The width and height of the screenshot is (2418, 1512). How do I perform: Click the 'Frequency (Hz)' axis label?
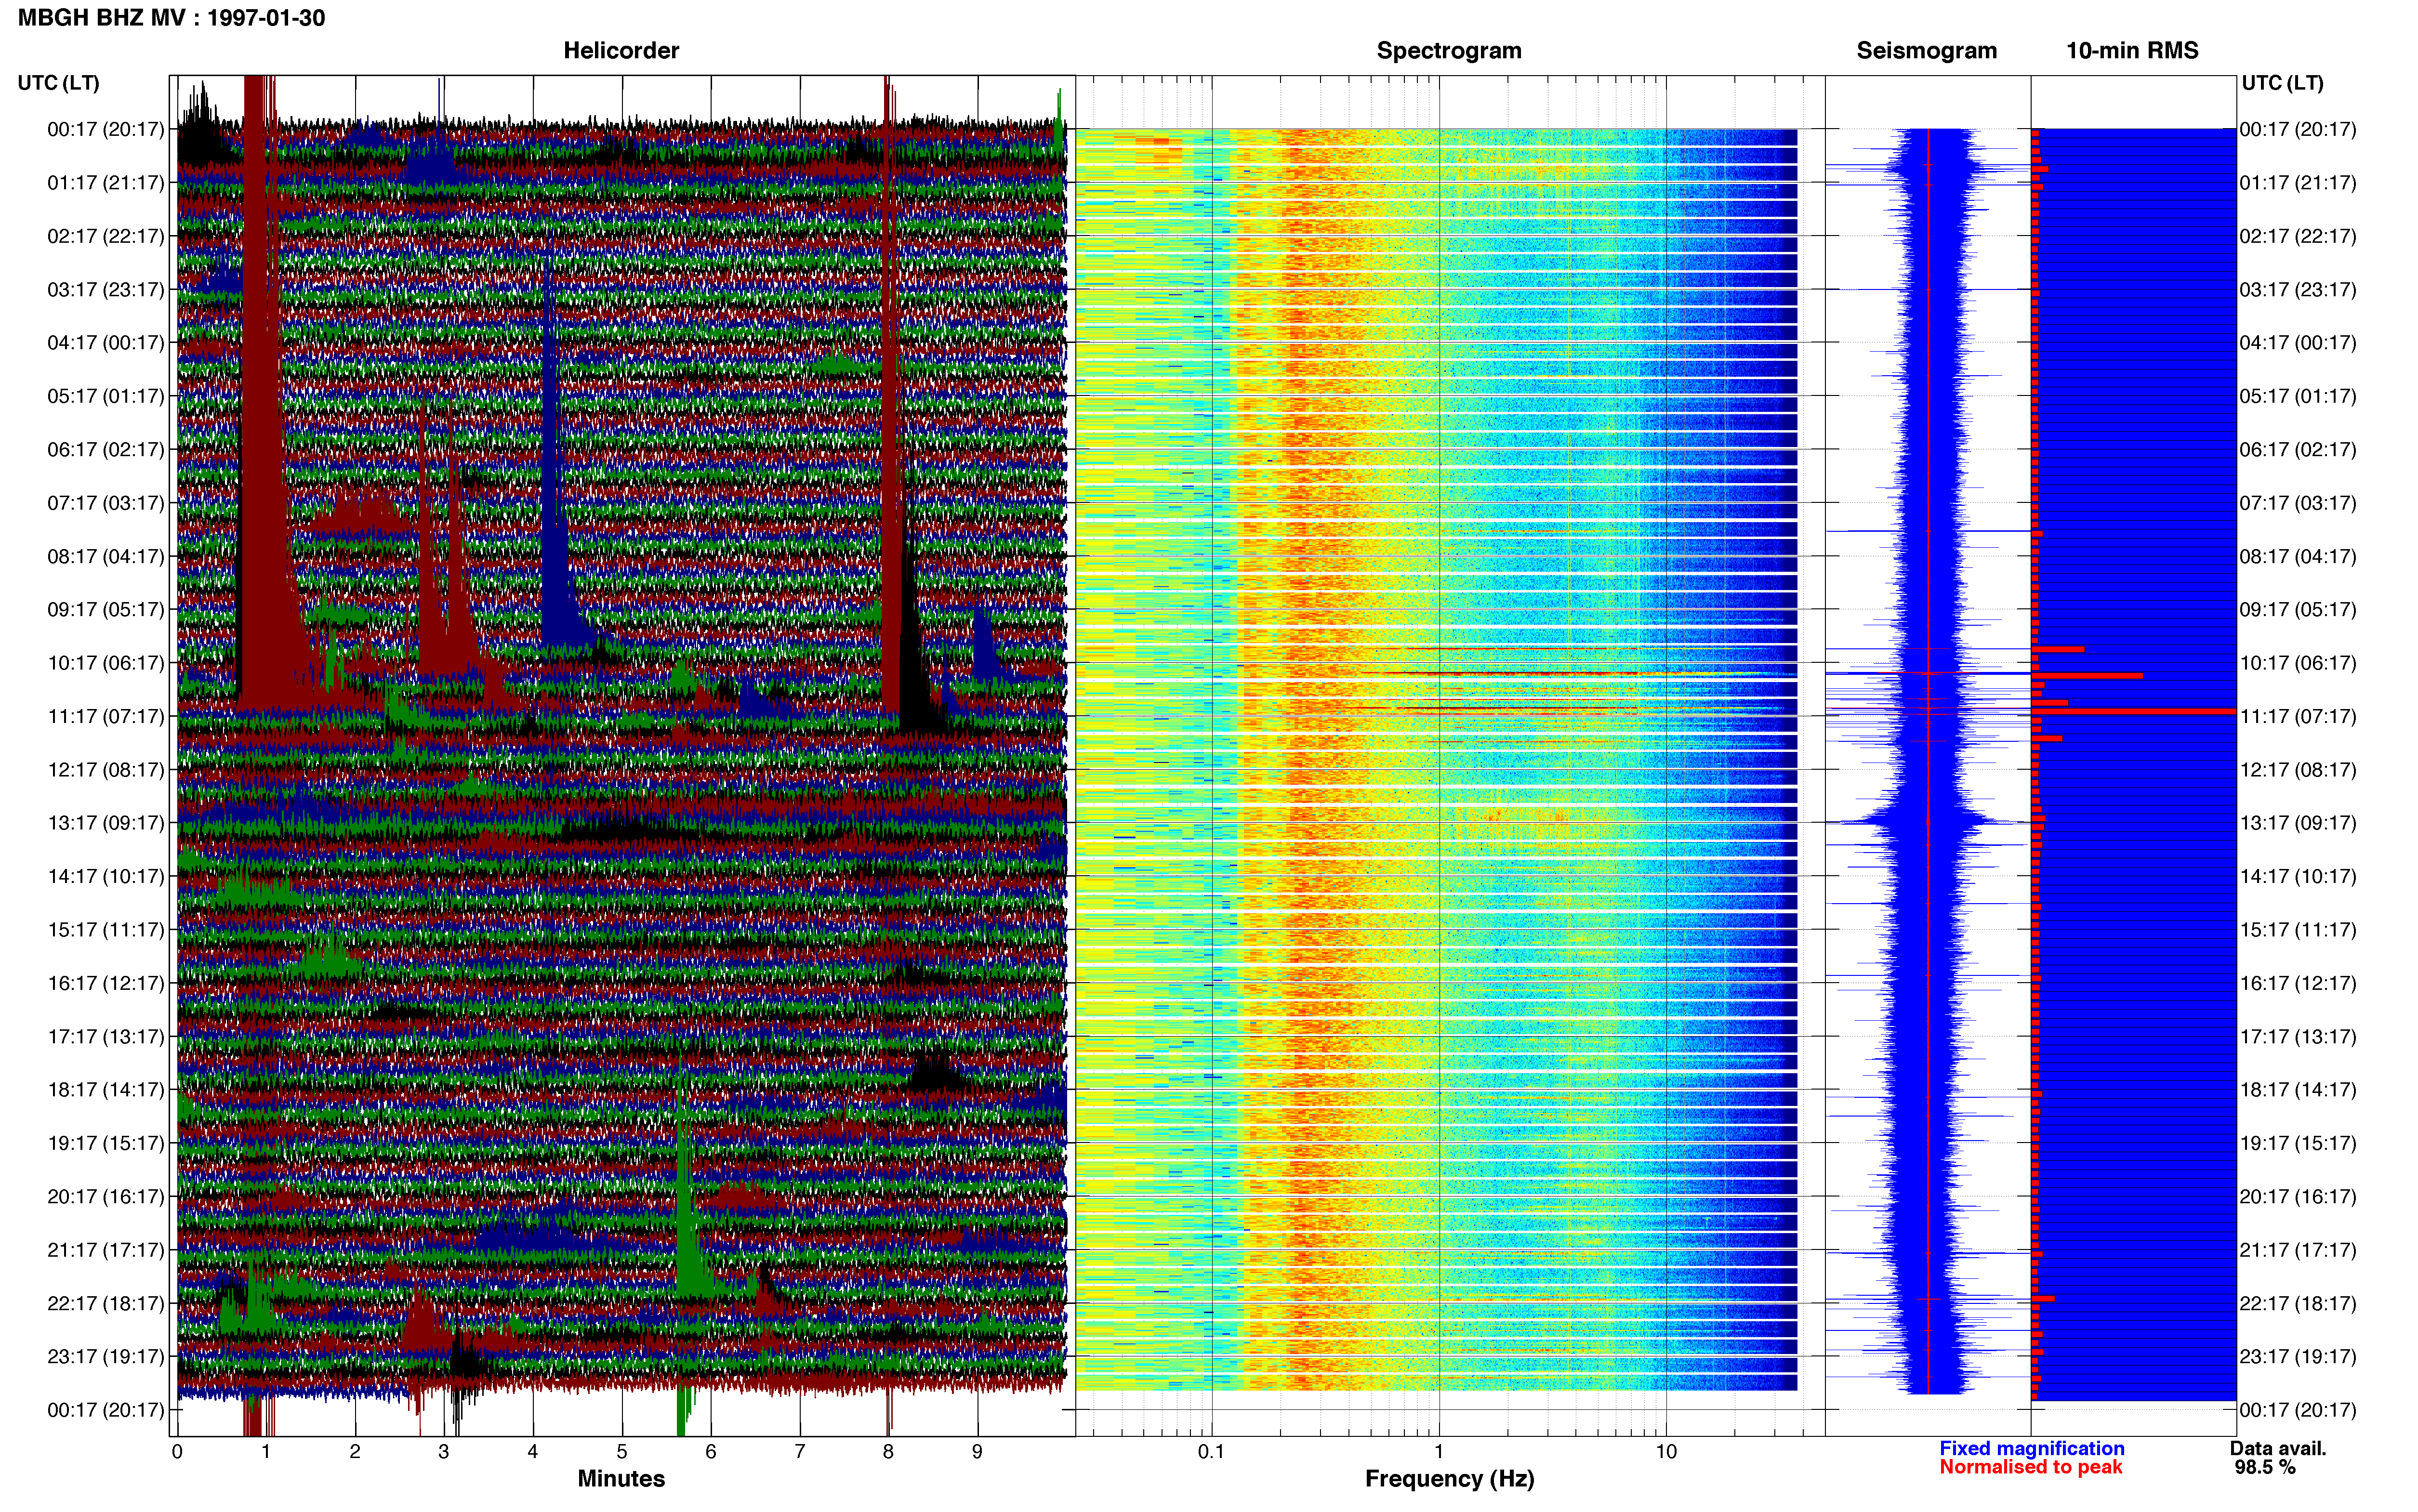(1449, 1478)
